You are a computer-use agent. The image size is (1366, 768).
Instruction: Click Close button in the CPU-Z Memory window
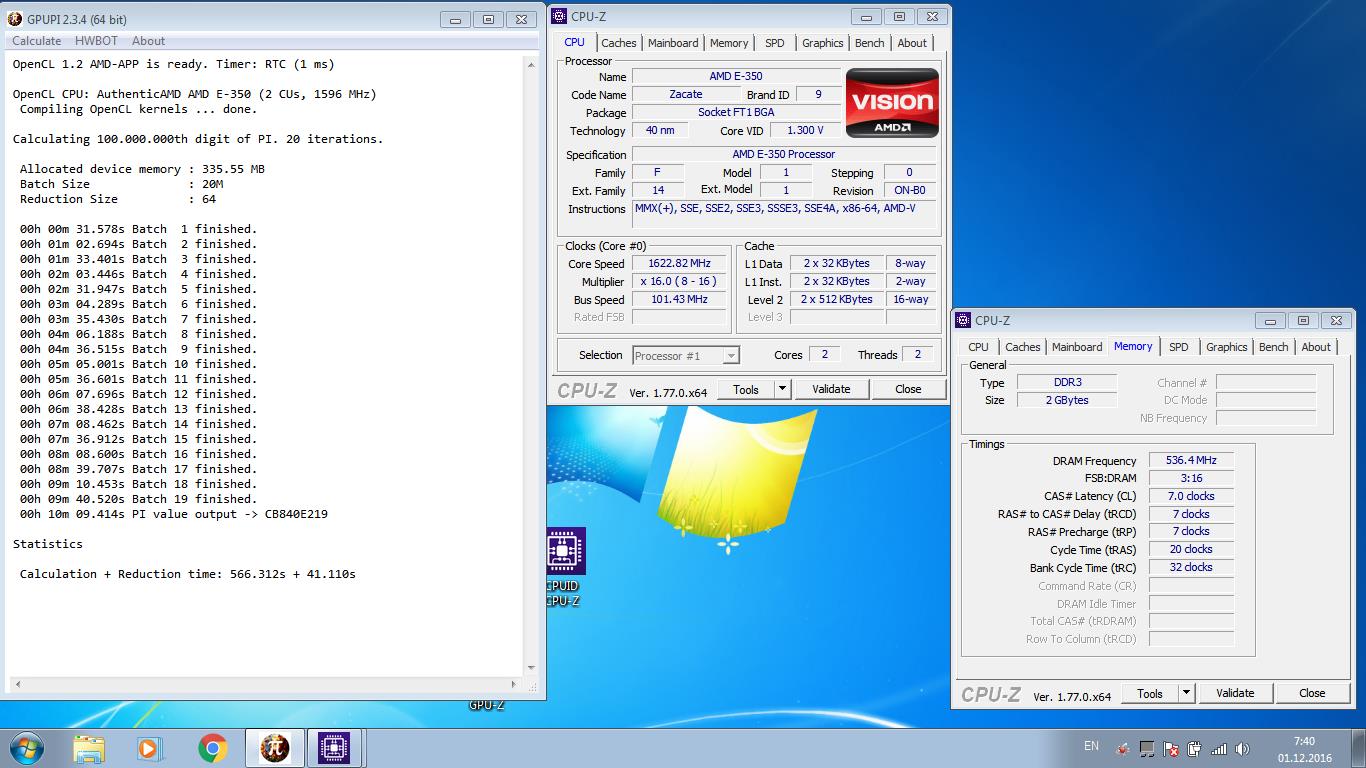(1312, 693)
